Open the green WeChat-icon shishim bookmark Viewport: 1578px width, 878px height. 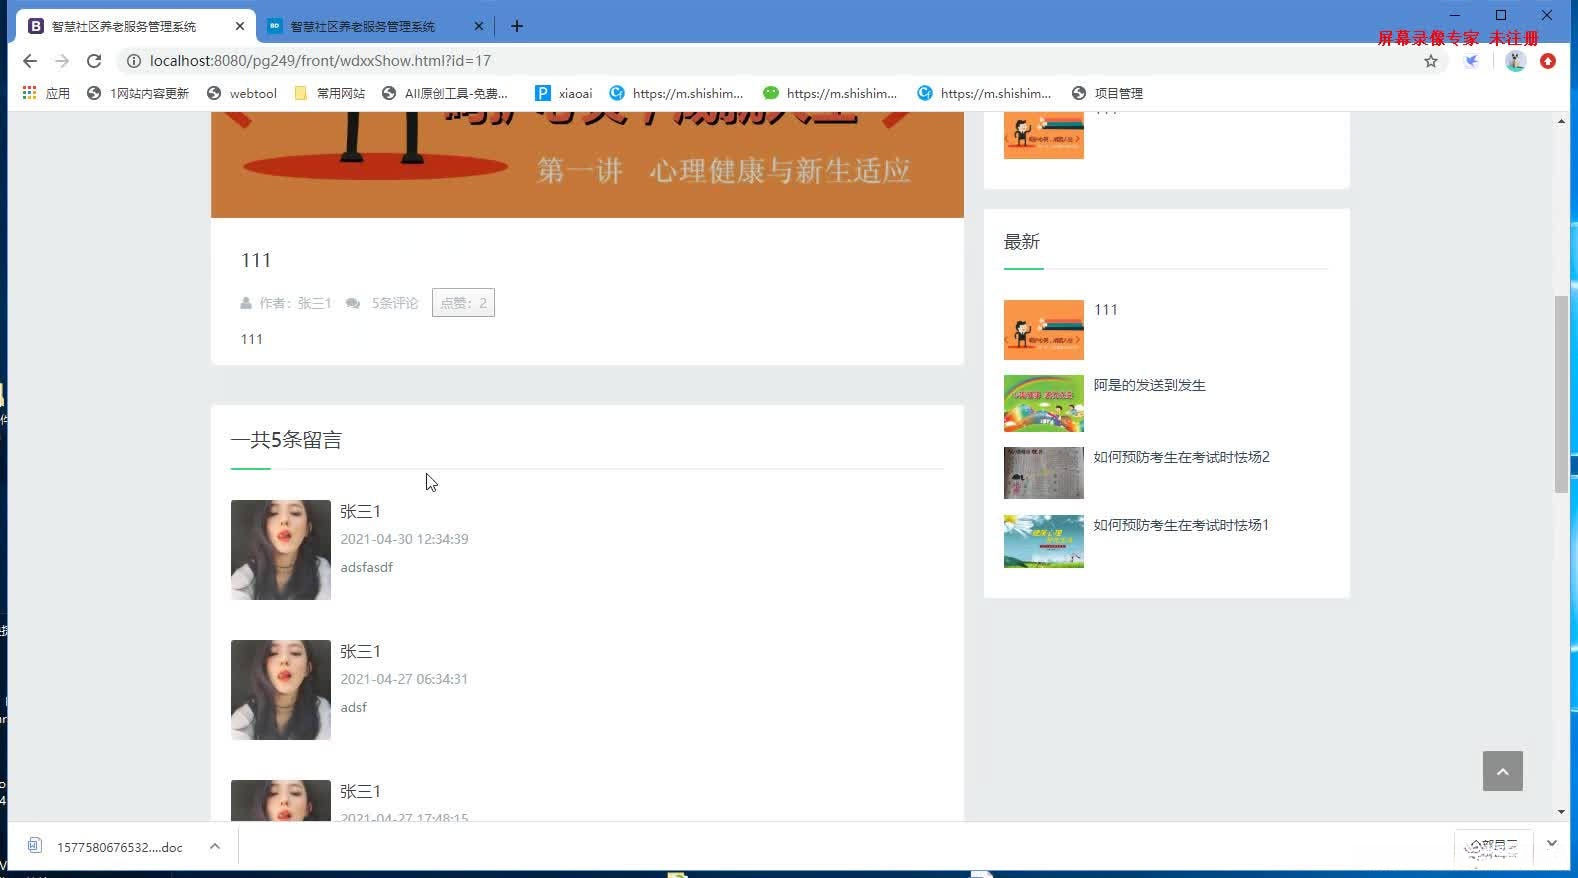coord(830,93)
